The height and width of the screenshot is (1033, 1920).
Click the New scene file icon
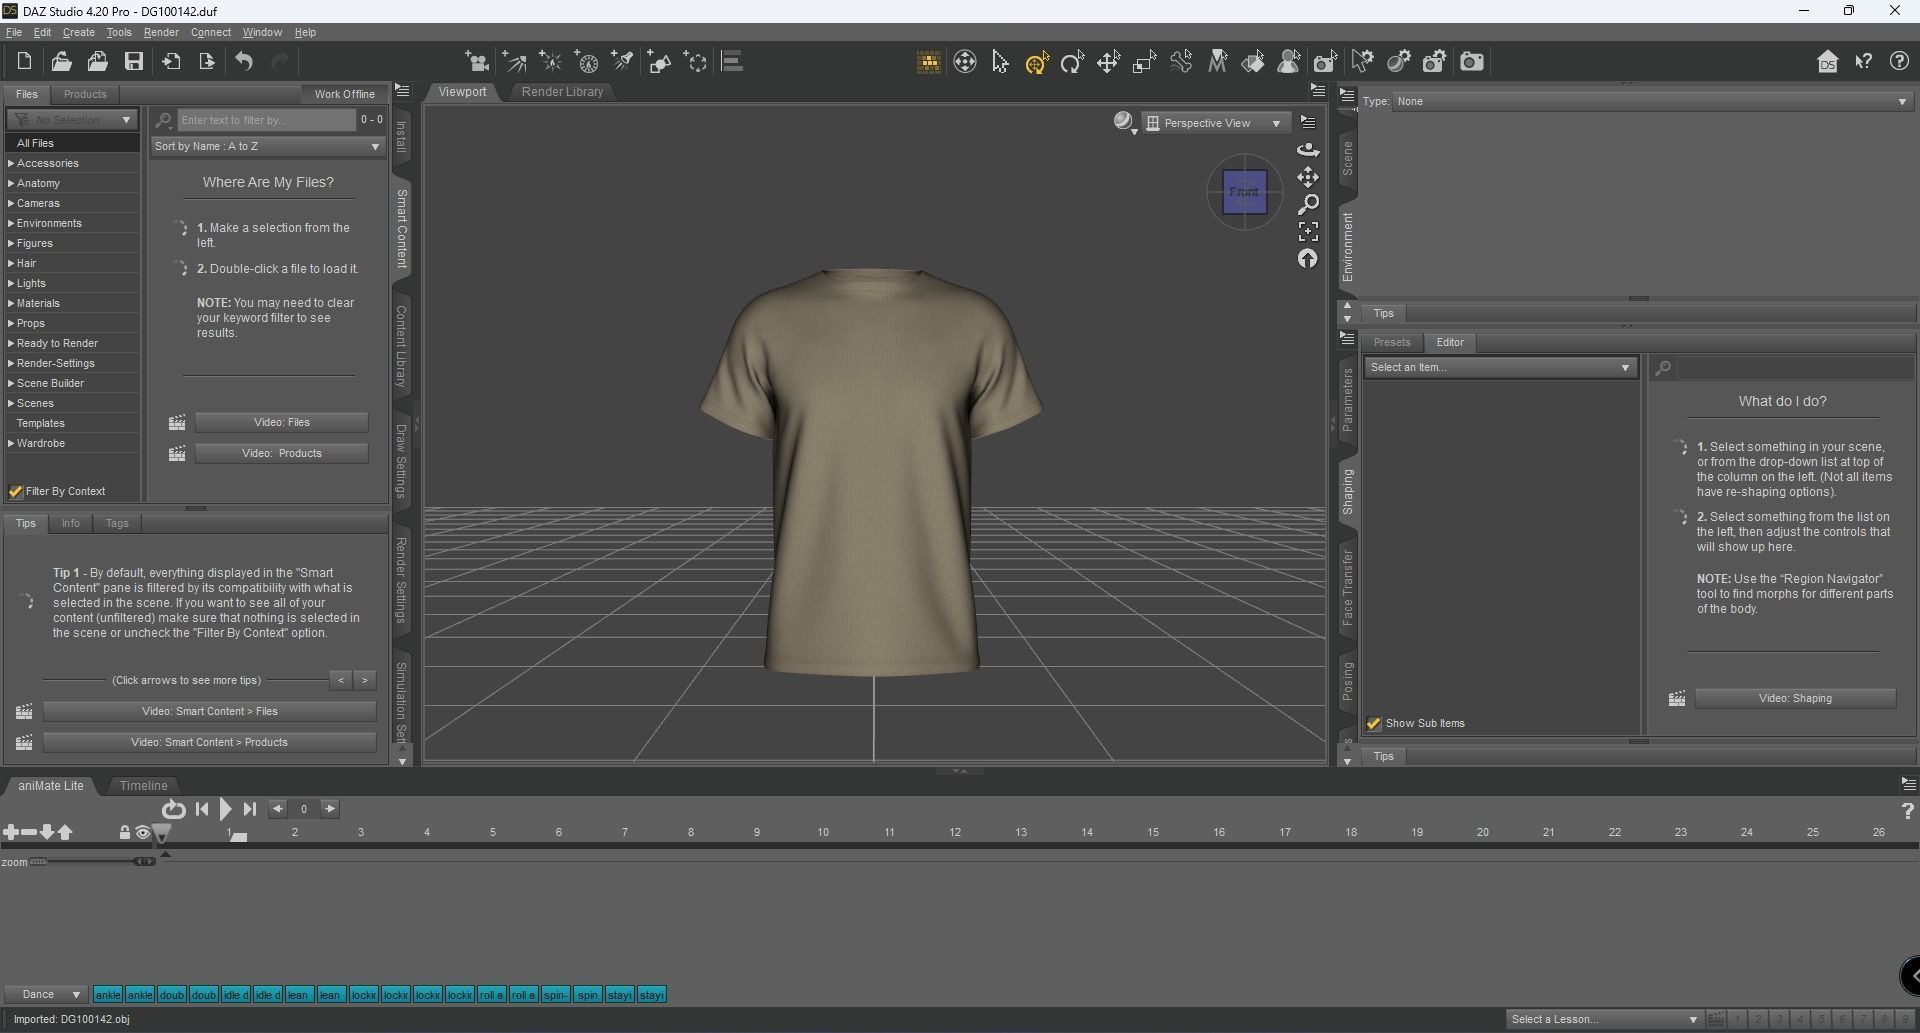pos(24,62)
